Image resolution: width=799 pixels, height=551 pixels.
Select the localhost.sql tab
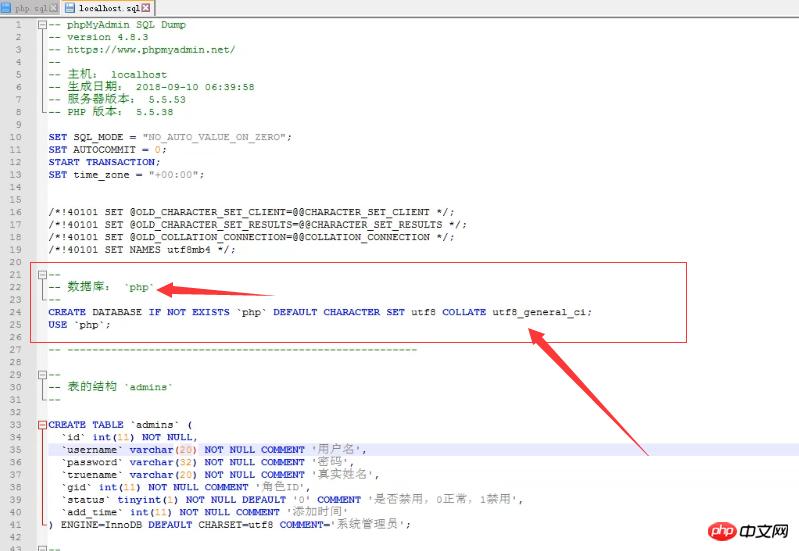tap(109, 8)
